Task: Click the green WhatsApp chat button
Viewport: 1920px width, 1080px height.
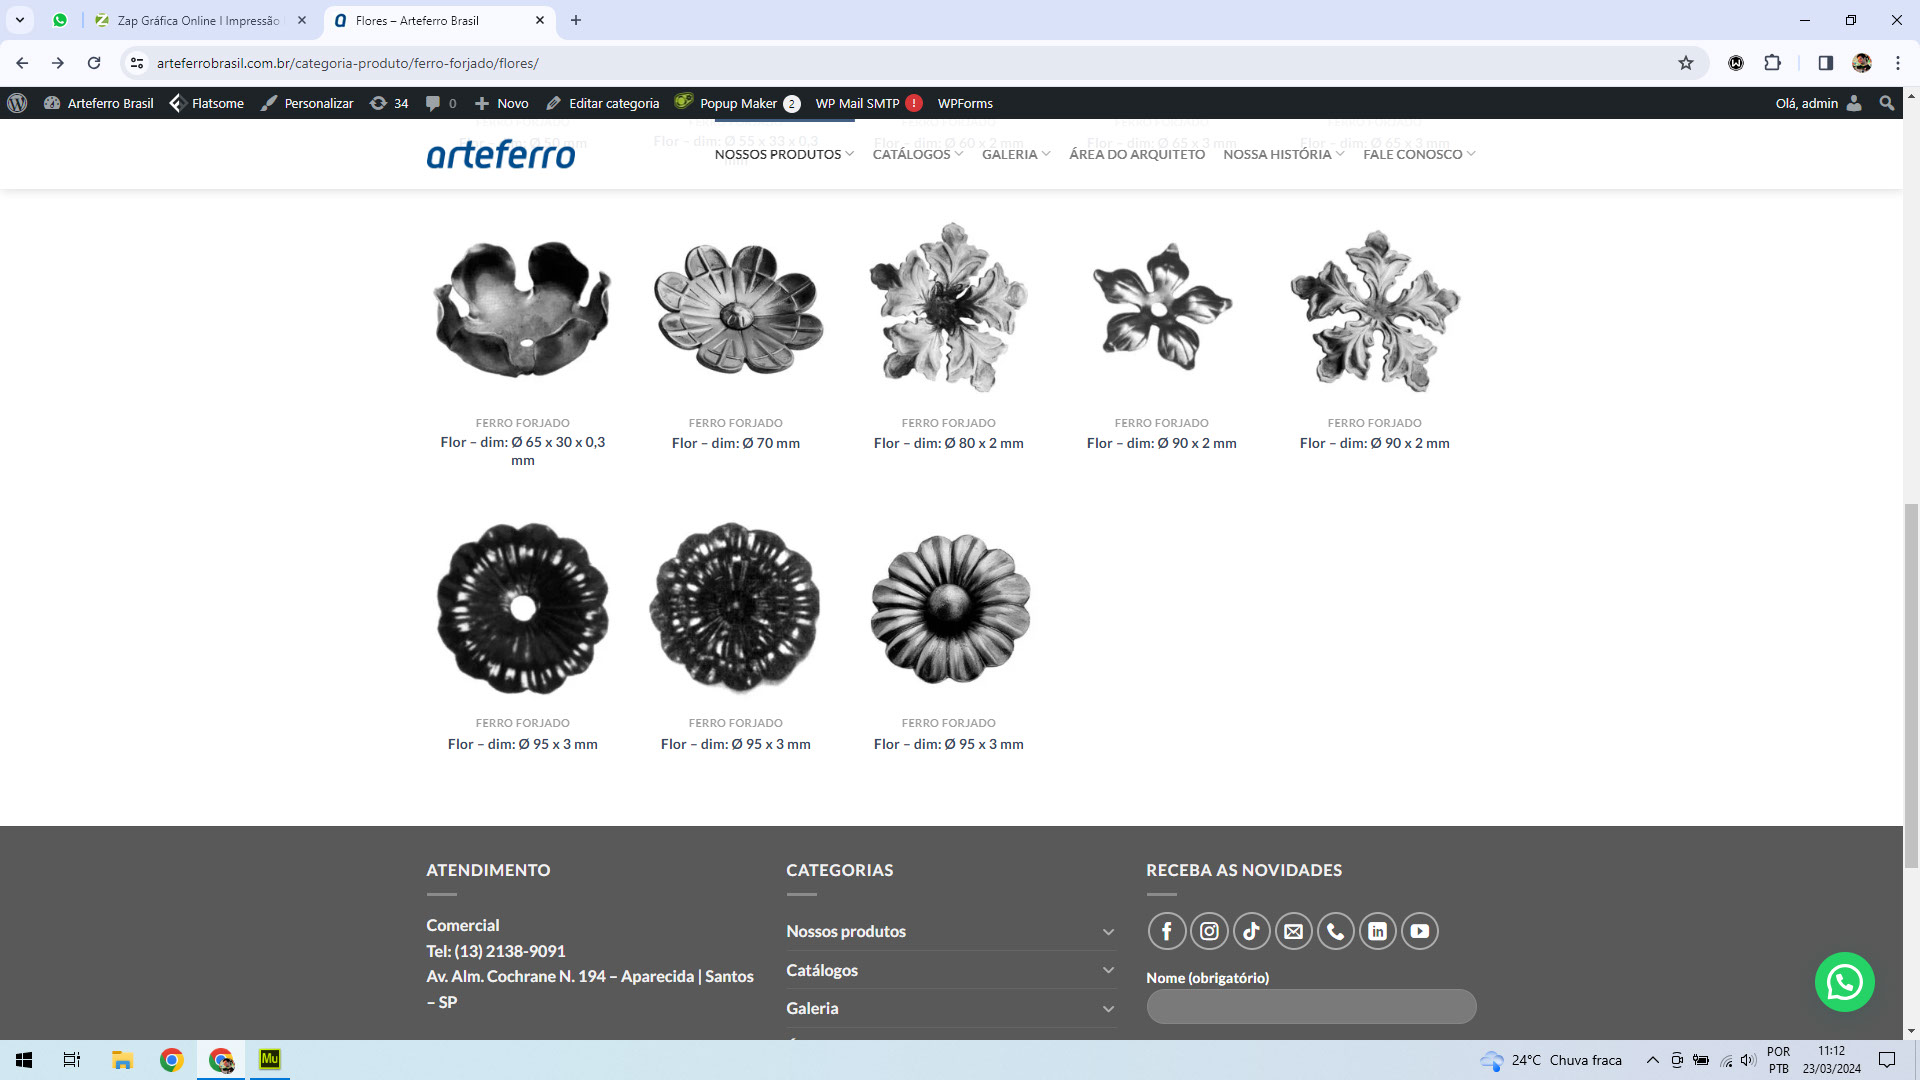Action: coord(1844,982)
